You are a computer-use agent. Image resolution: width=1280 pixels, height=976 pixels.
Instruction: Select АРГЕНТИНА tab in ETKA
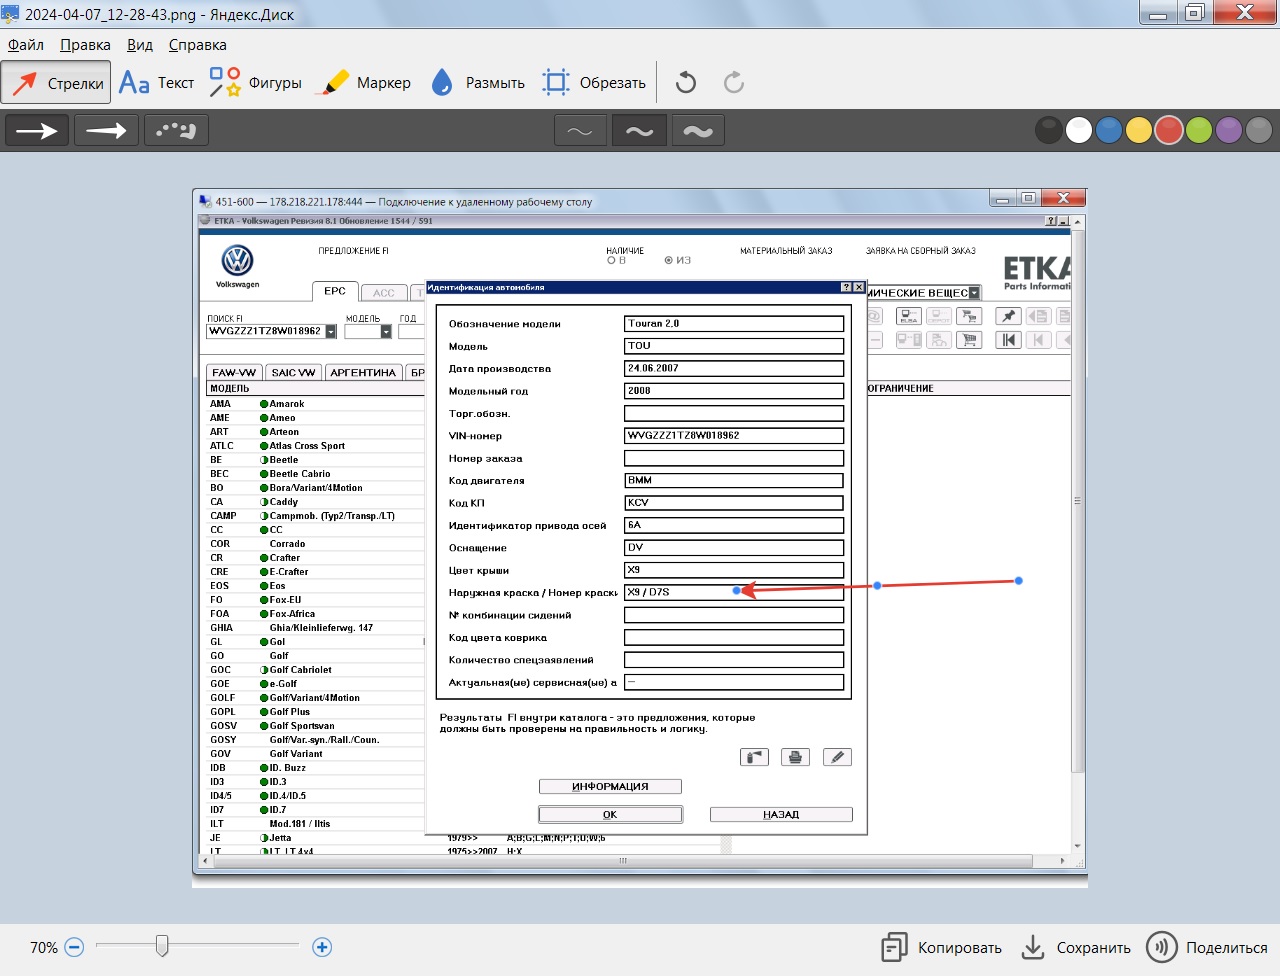tap(363, 372)
